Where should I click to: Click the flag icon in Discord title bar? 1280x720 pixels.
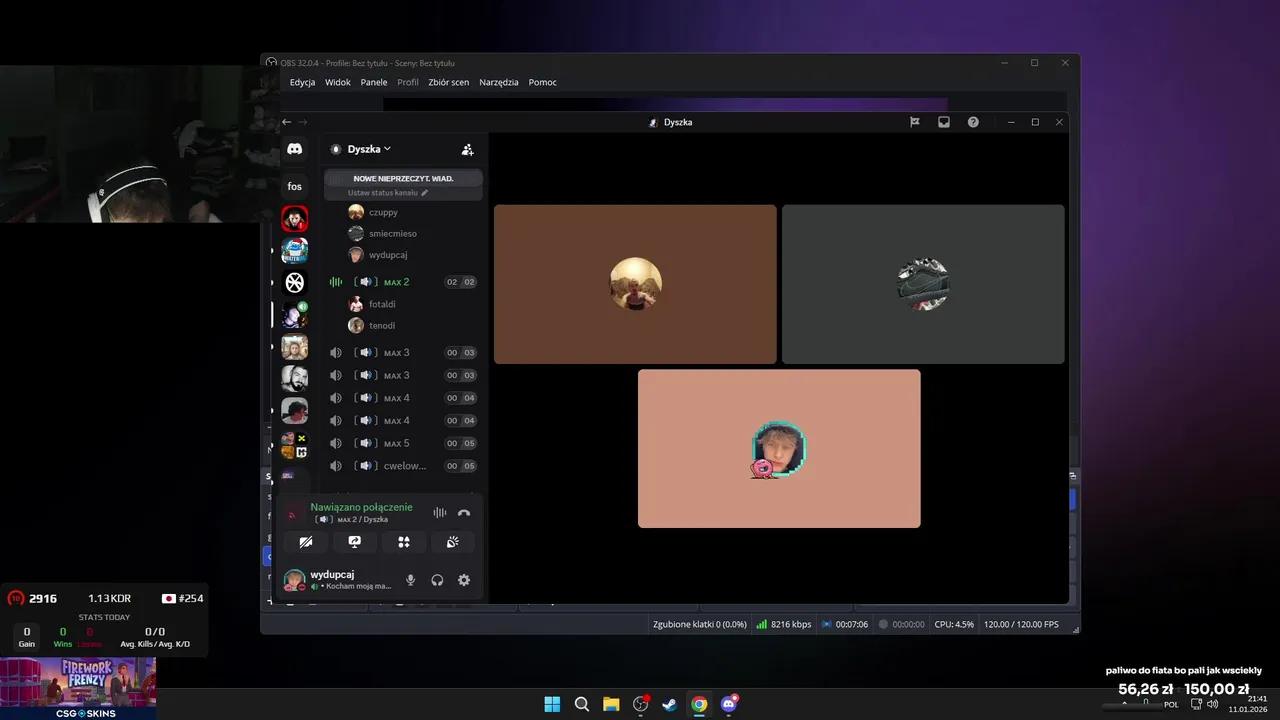(x=914, y=122)
